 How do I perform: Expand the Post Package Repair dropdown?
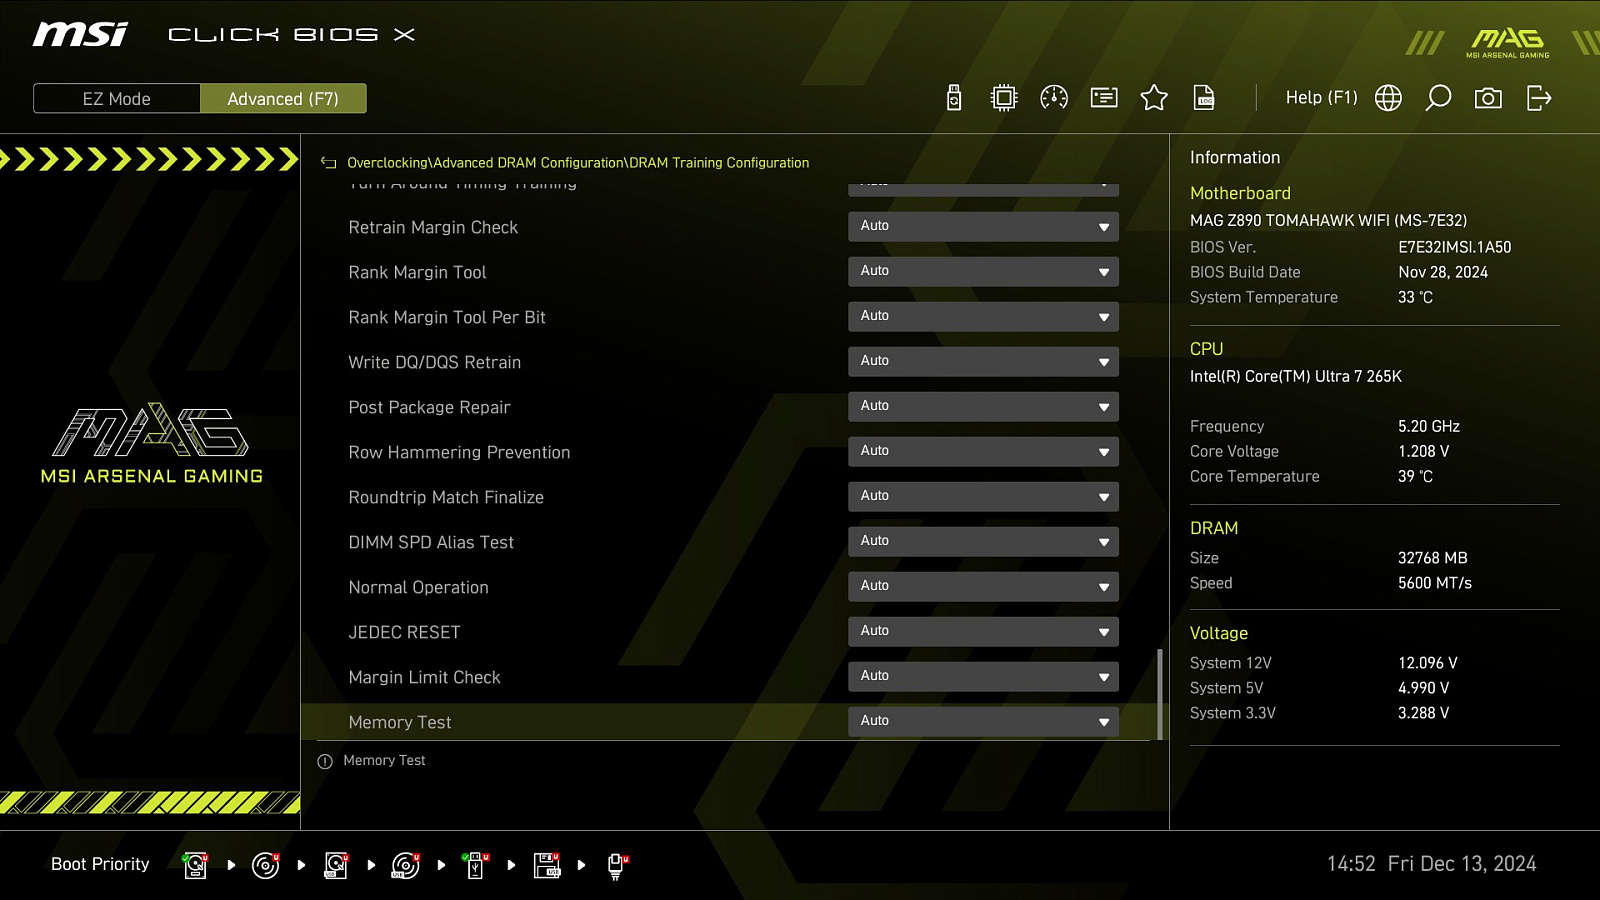[x=983, y=407]
